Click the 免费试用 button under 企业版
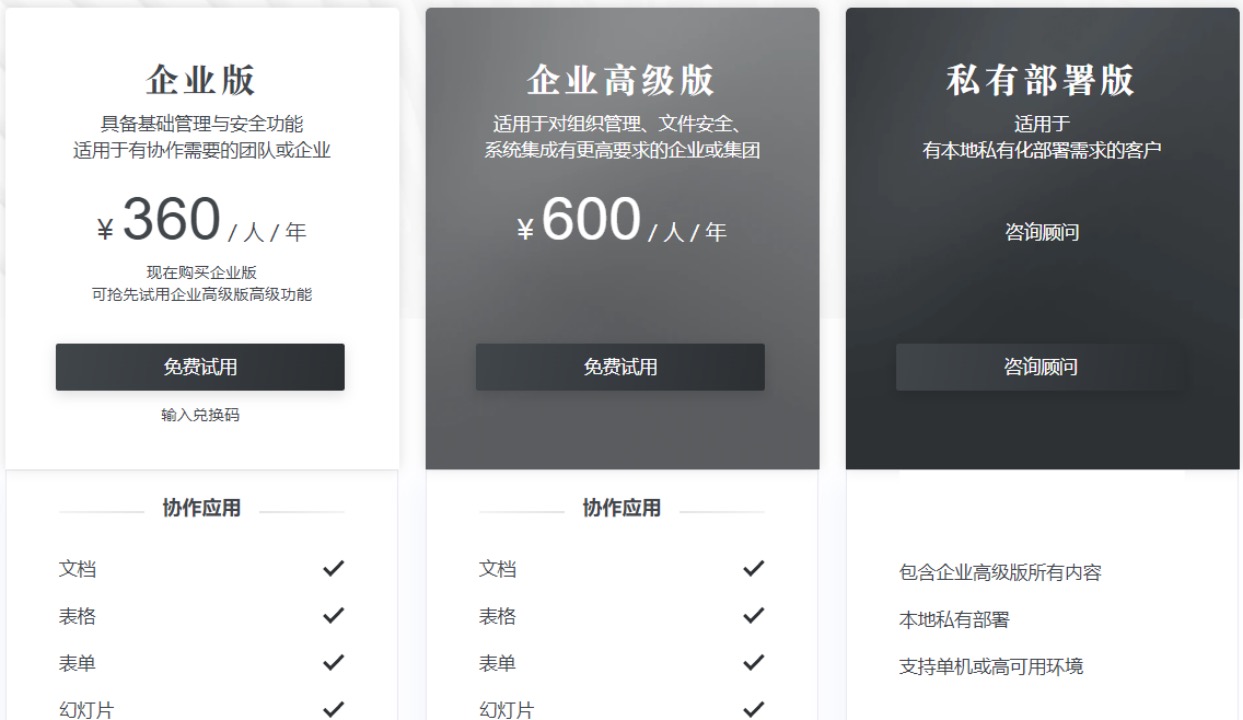Screen dimensions: 1243x720 click(200, 367)
